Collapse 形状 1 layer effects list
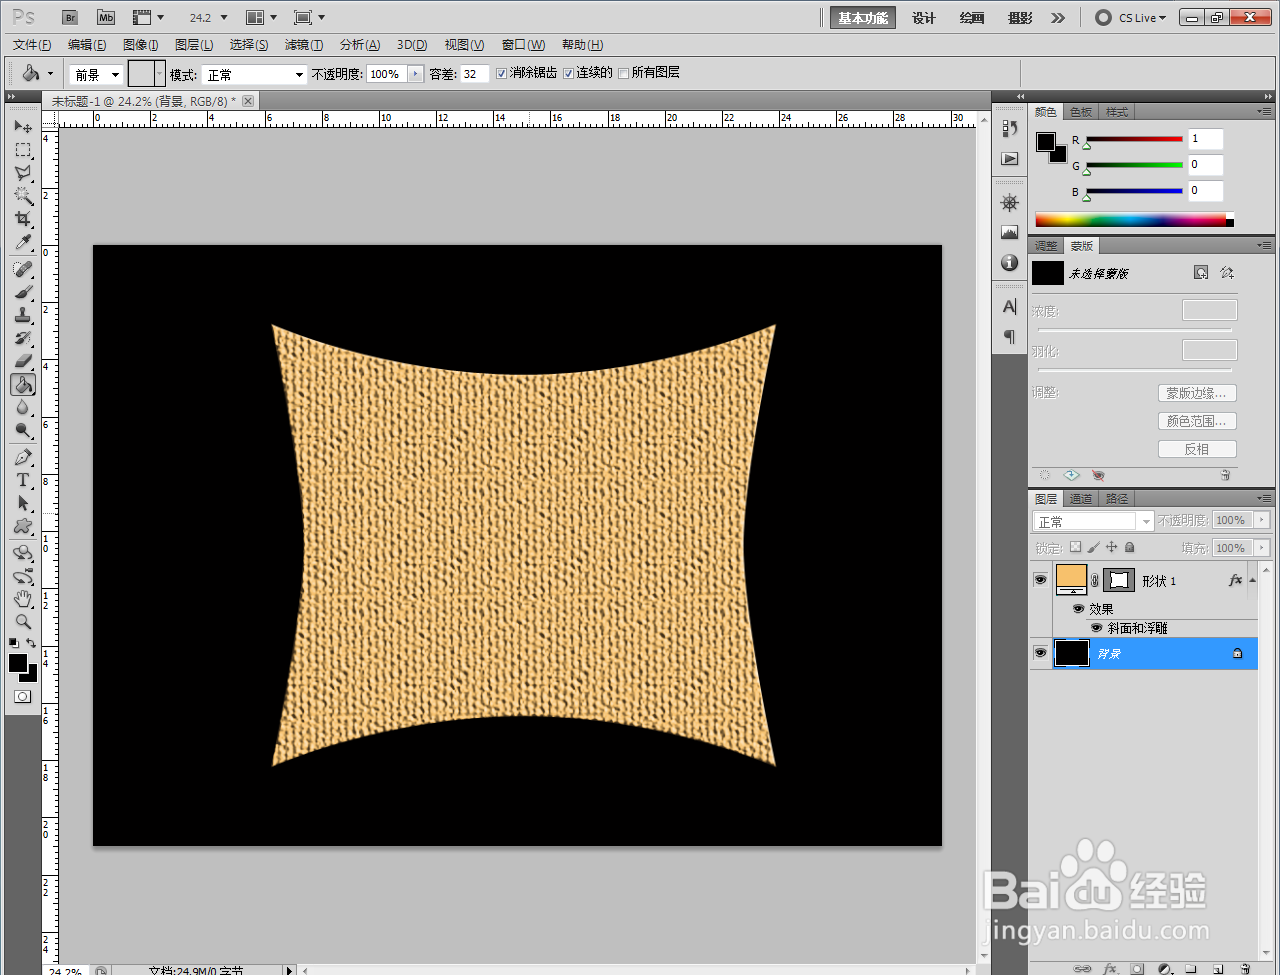This screenshot has width=1280, height=975. pos(1252,580)
